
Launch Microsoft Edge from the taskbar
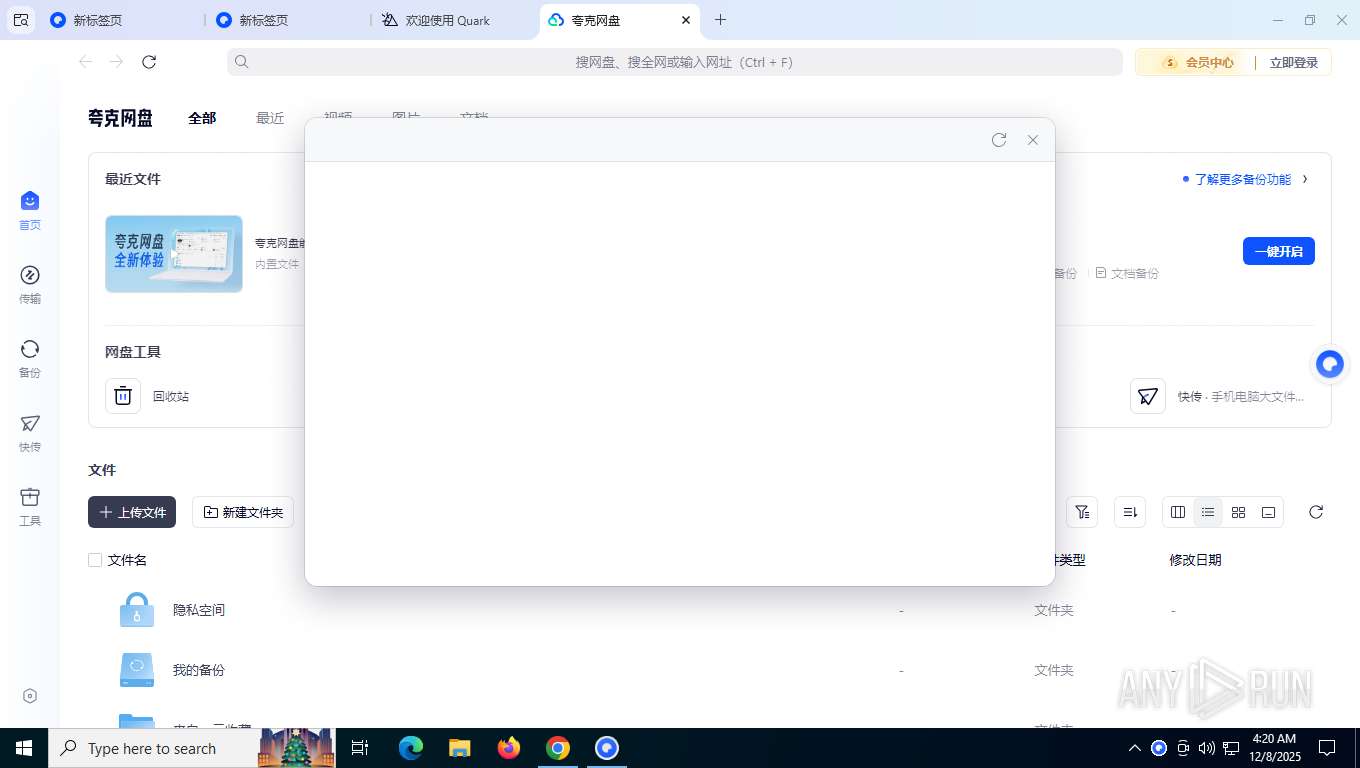[411, 748]
